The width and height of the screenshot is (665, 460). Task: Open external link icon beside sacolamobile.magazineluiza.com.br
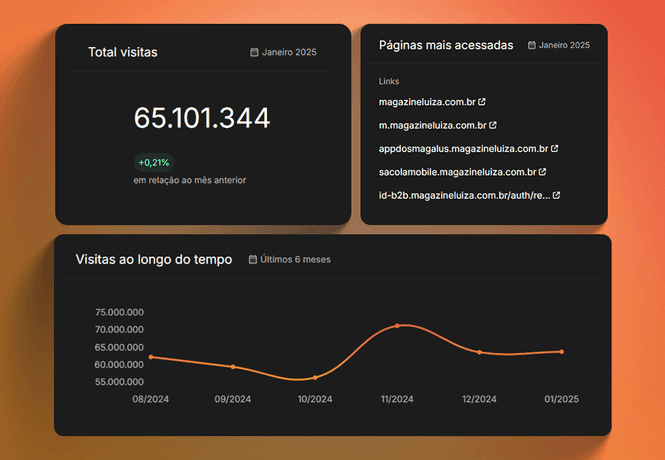click(x=542, y=172)
